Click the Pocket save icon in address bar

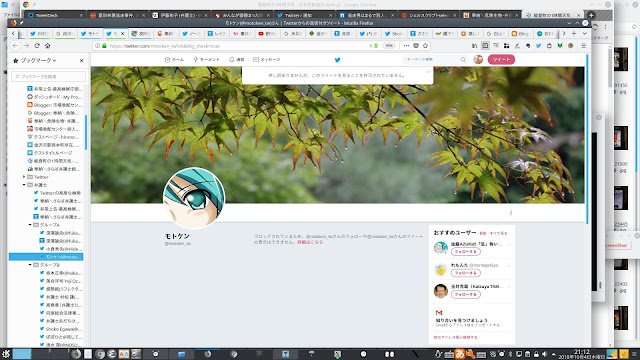click(416, 46)
